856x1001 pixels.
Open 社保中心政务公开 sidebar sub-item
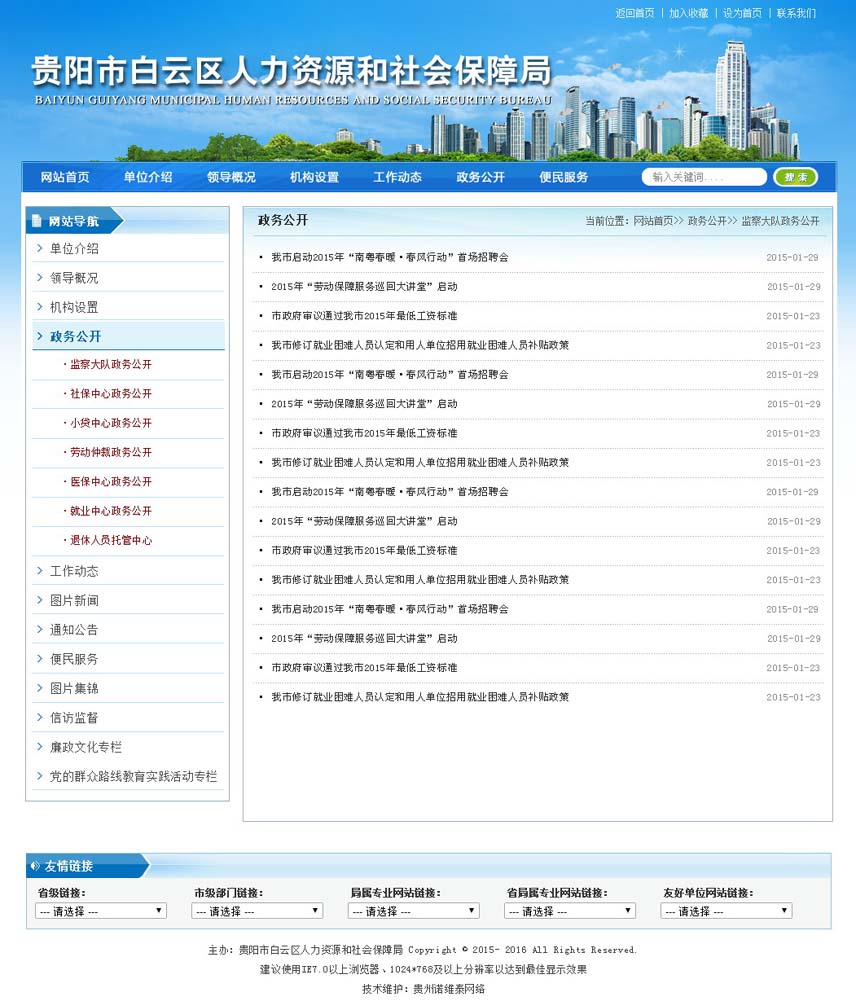pos(111,394)
